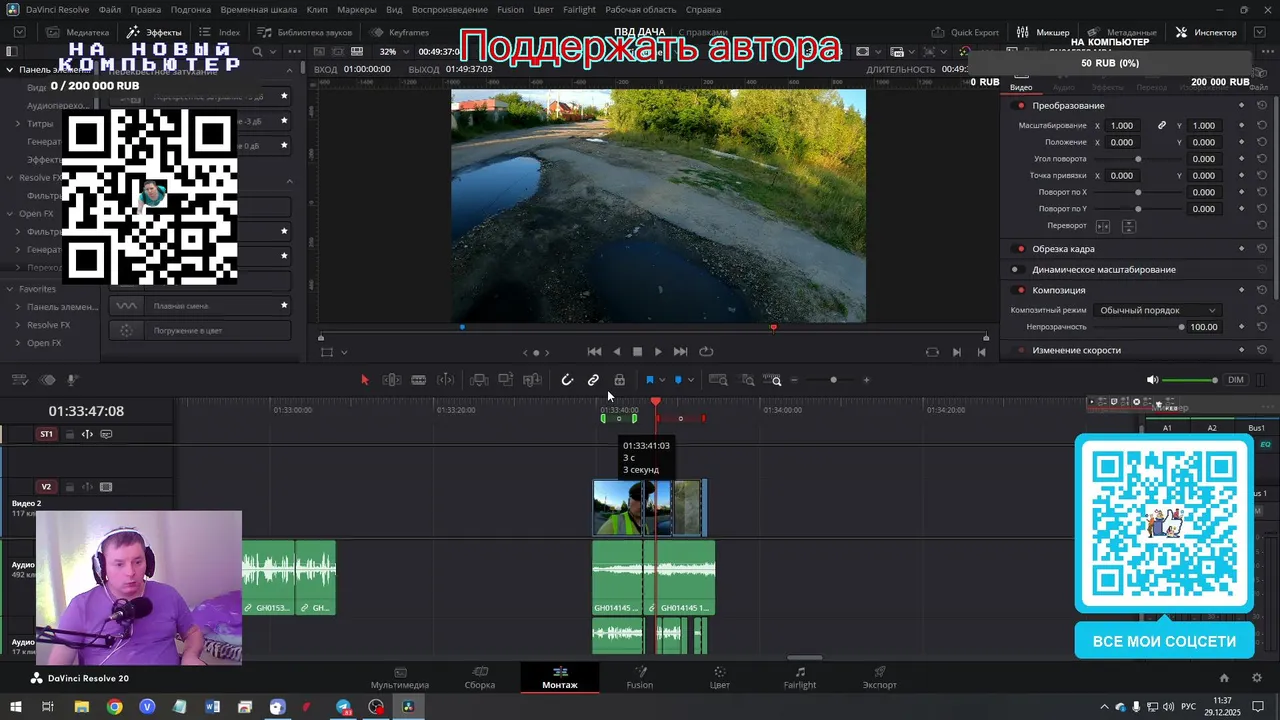Viewport: 1280px width, 720px height.
Task: Enable Динамическое масштабирование switch
Action: point(1016,270)
